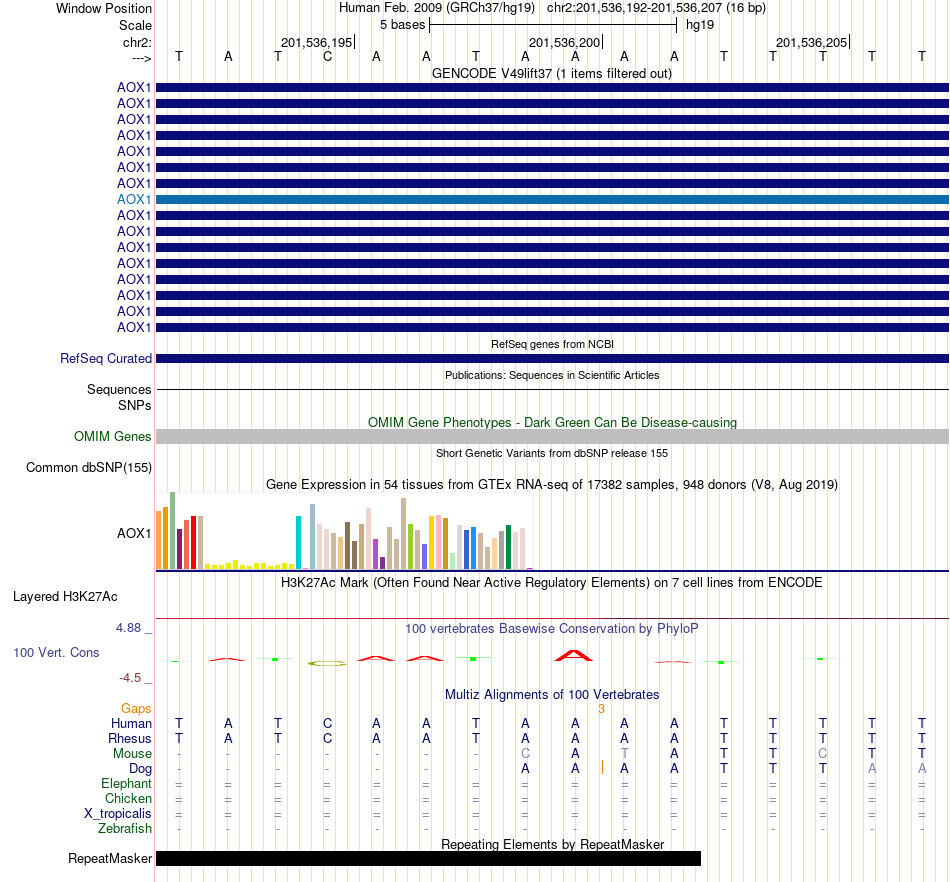950x882 pixels.
Task: Click the black AOX1 label beside GTEx chart
Action: coord(134,533)
